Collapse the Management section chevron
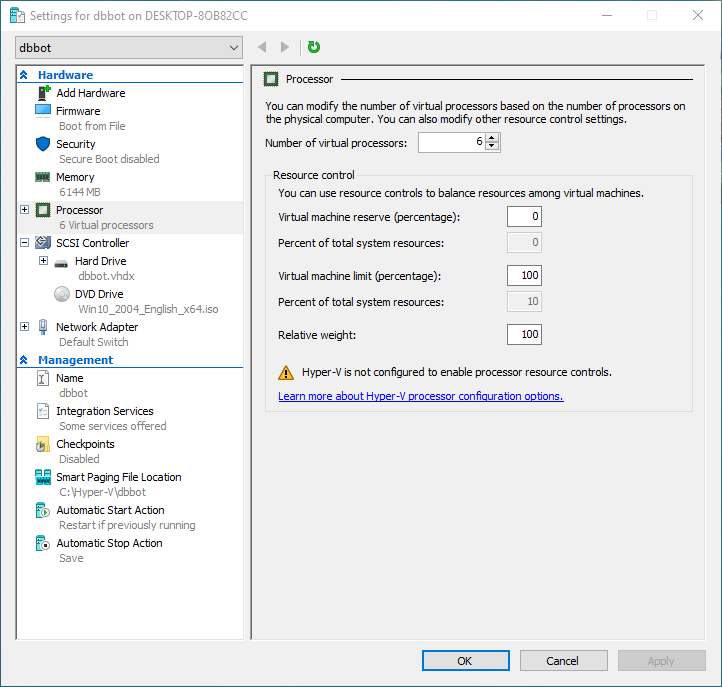722x687 pixels. 24,360
